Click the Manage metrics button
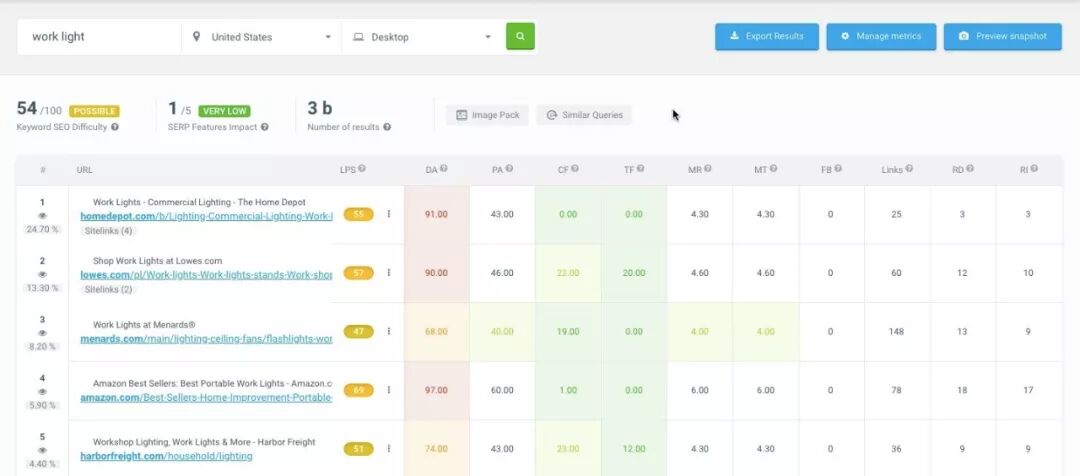This screenshot has height=476, width=1080. click(881, 37)
